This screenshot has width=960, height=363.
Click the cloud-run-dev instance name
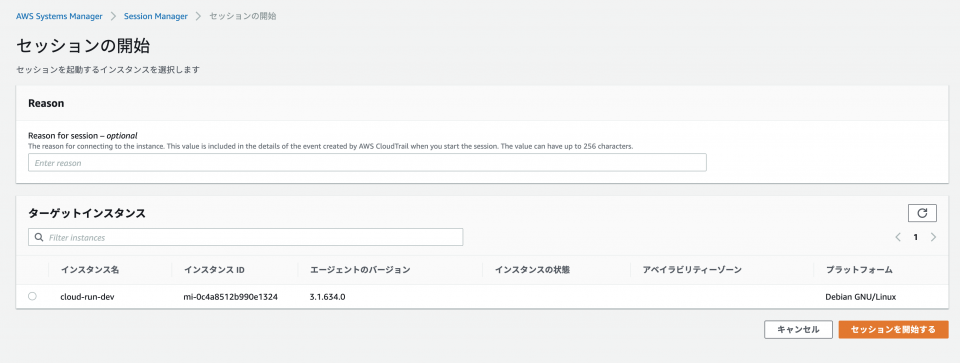88,297
